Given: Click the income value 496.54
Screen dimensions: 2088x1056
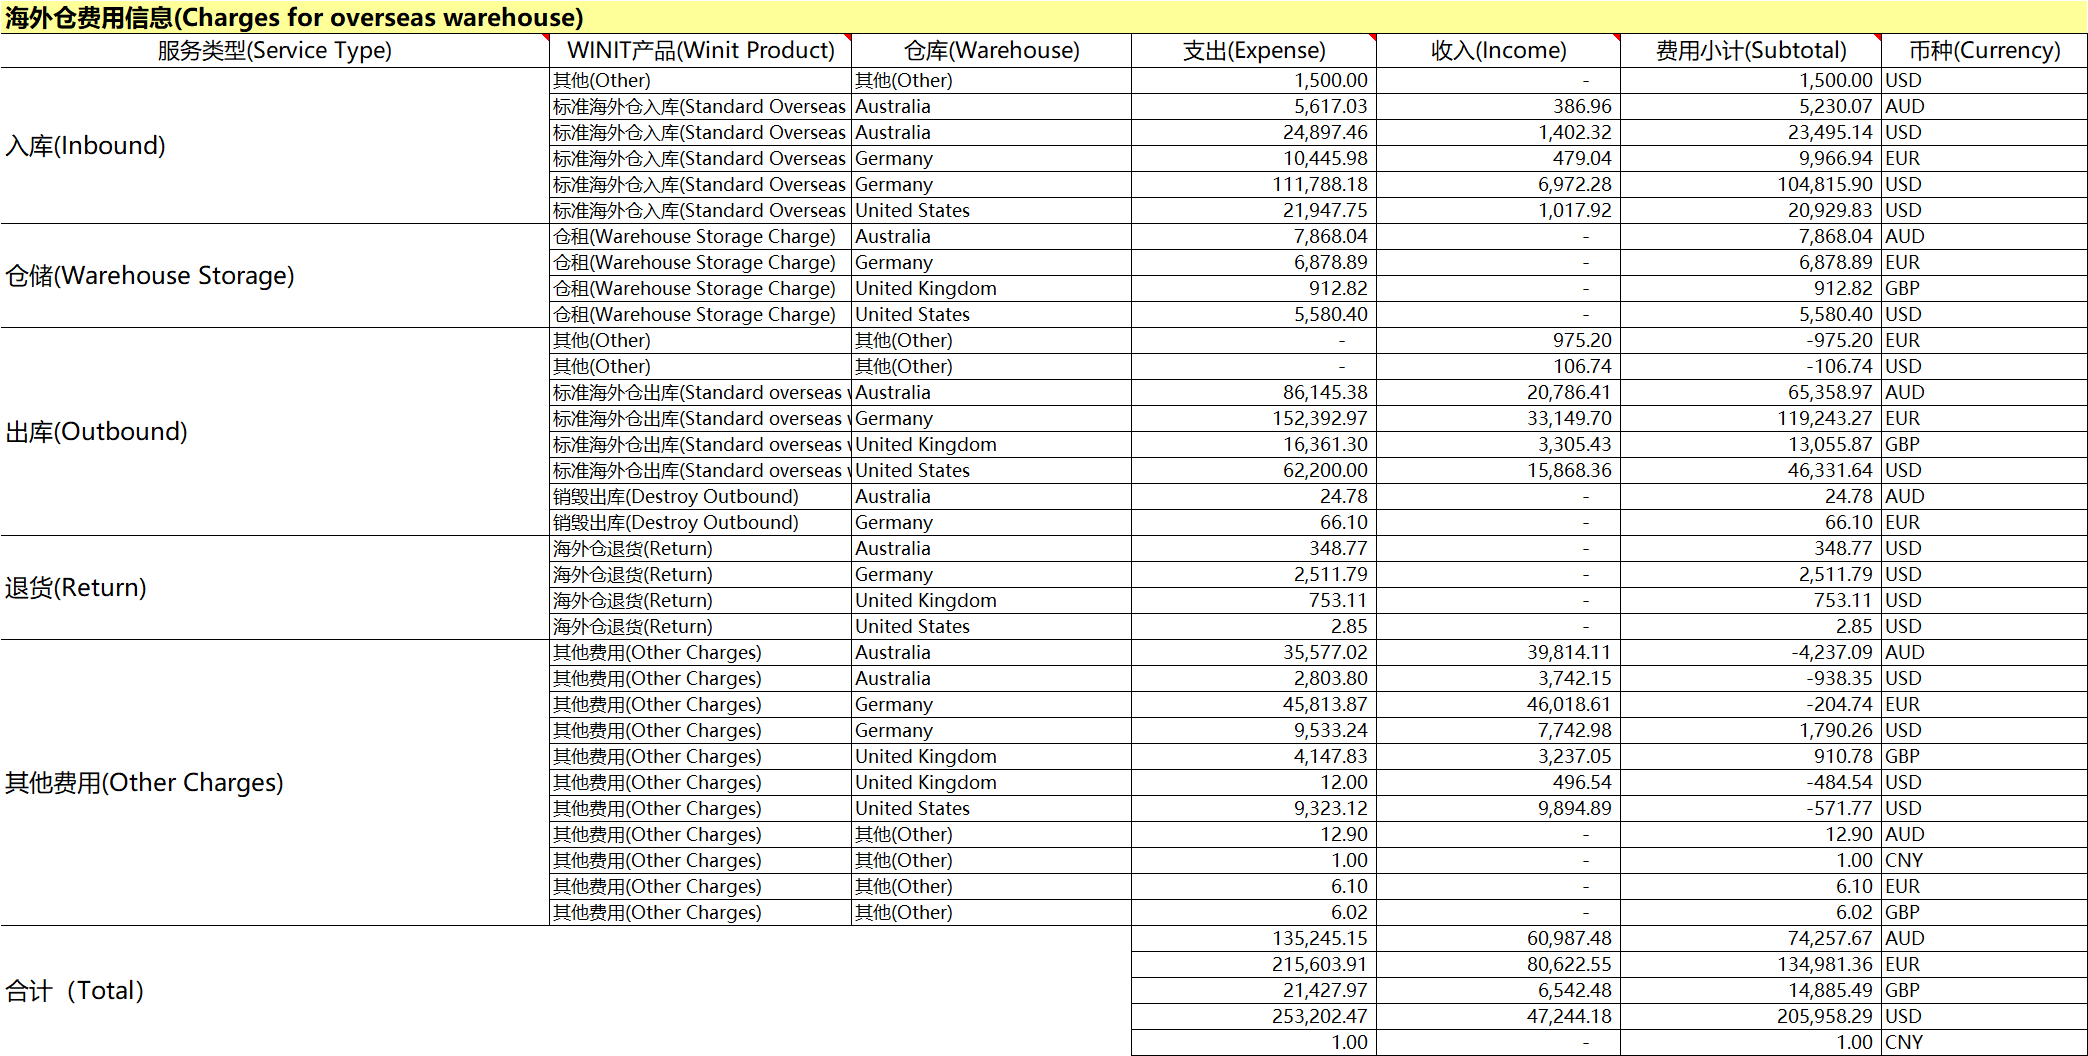Looking at the screenshot, I should [x=1498, y=782].
